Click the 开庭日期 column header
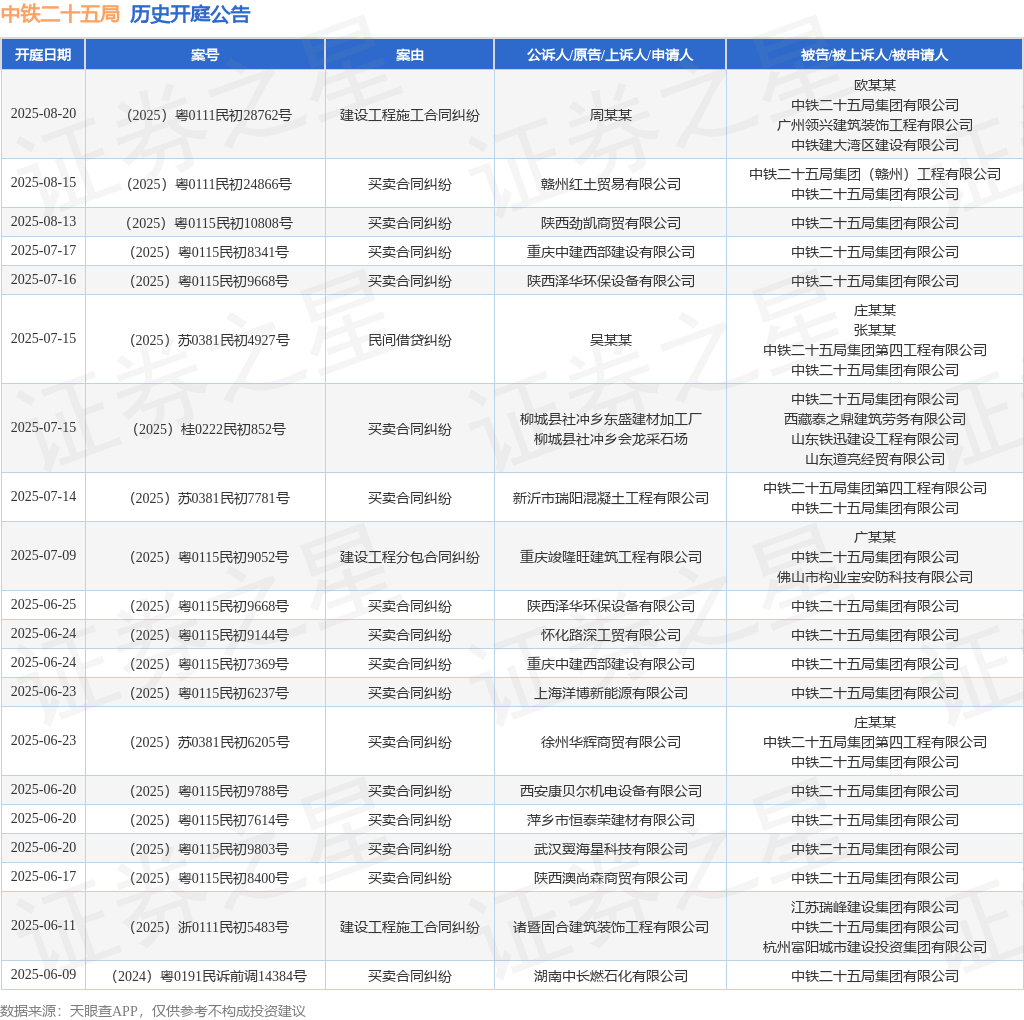The height and width of the screenshot is (1020, 1024). point(43,55)
